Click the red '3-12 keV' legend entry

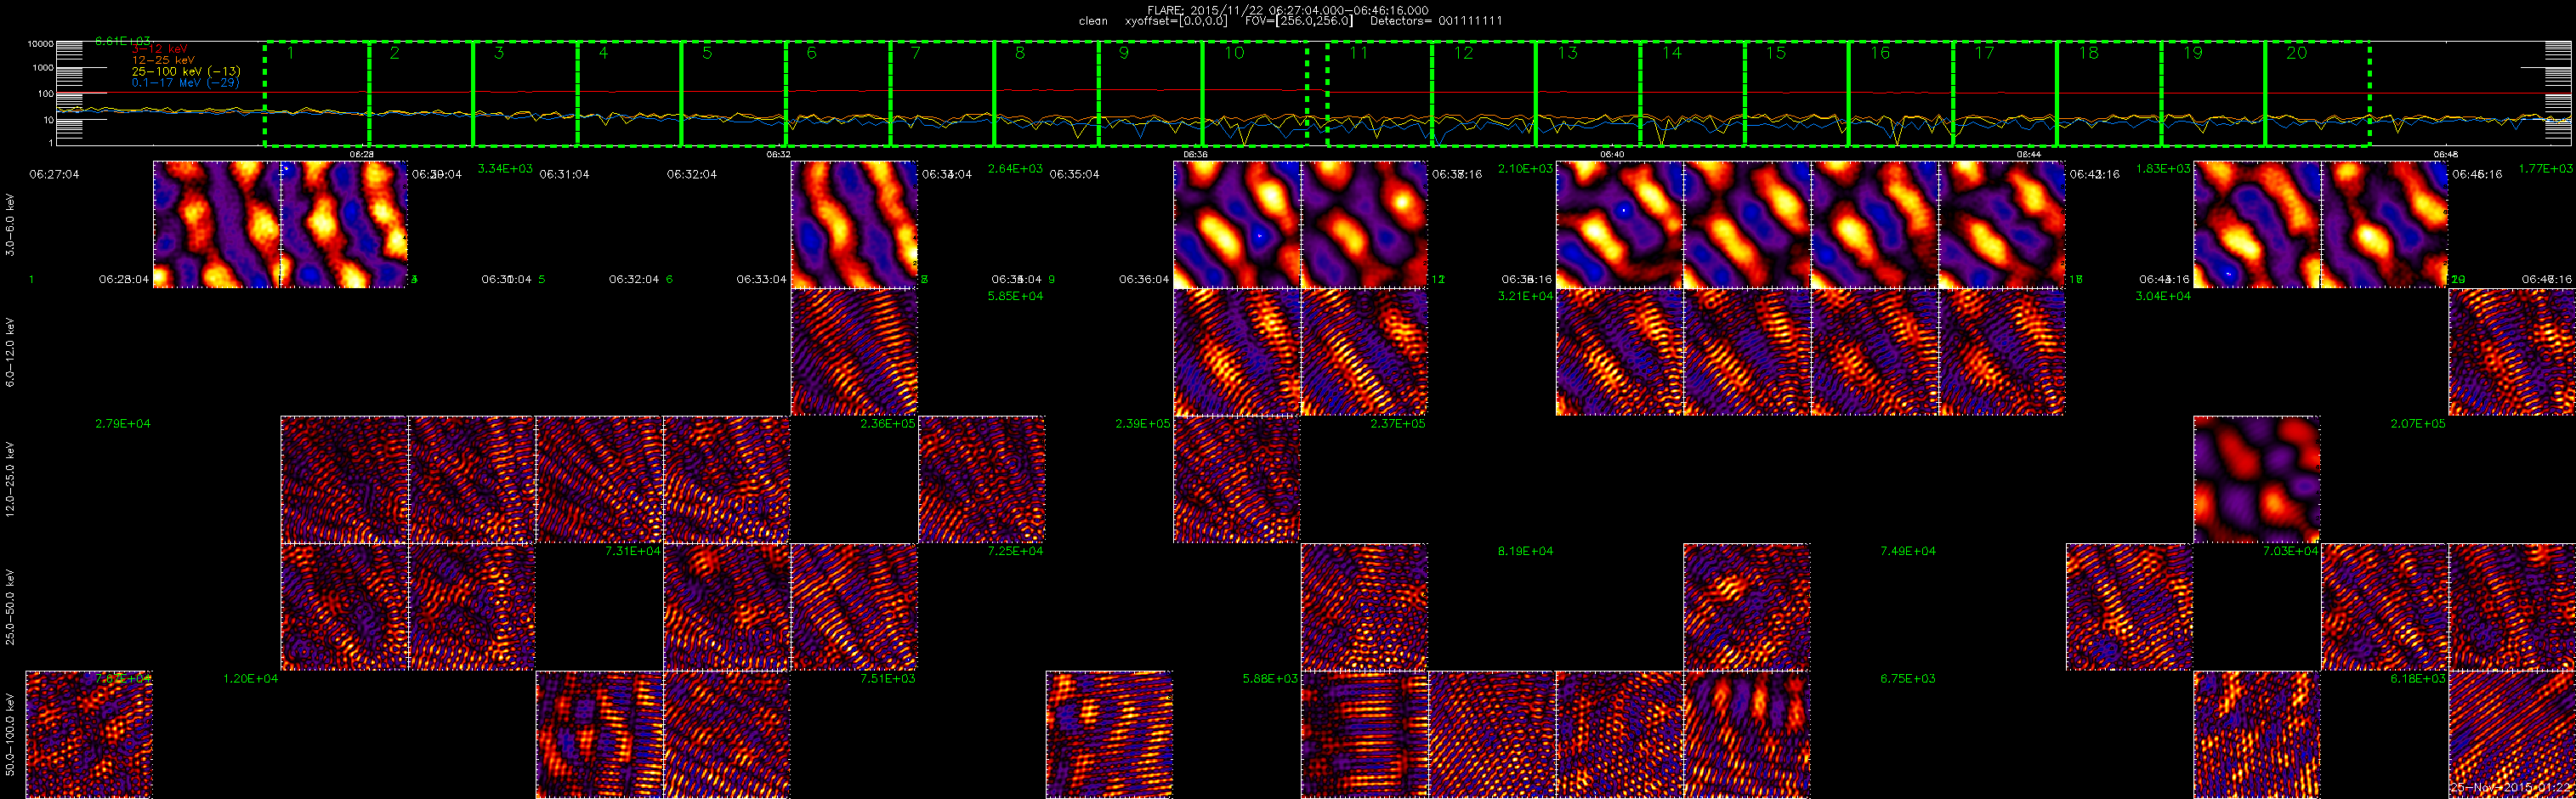(159, 49)
